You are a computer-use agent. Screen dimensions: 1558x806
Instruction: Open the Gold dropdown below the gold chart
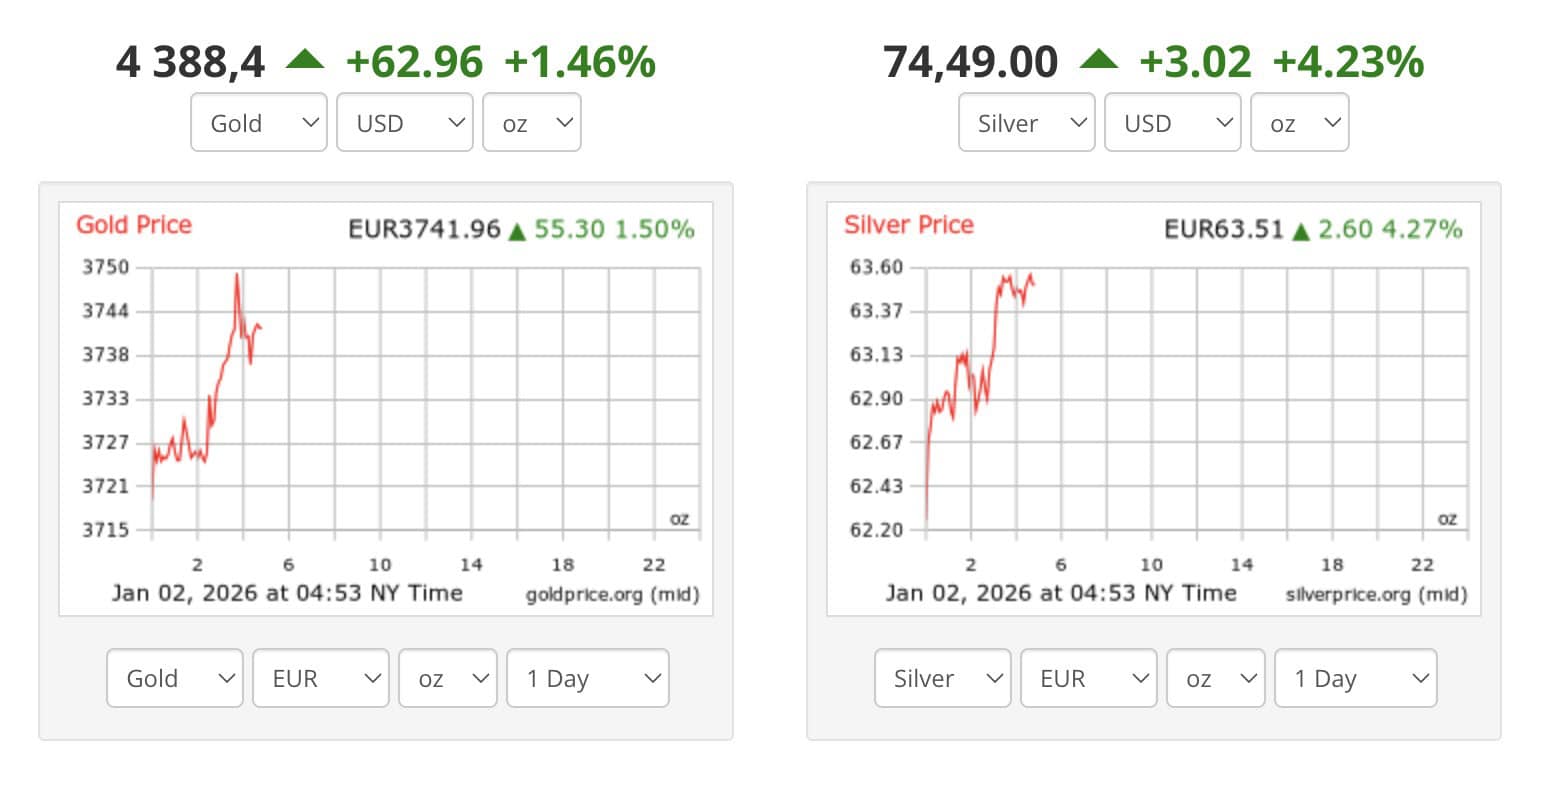(x=175, y=678)
